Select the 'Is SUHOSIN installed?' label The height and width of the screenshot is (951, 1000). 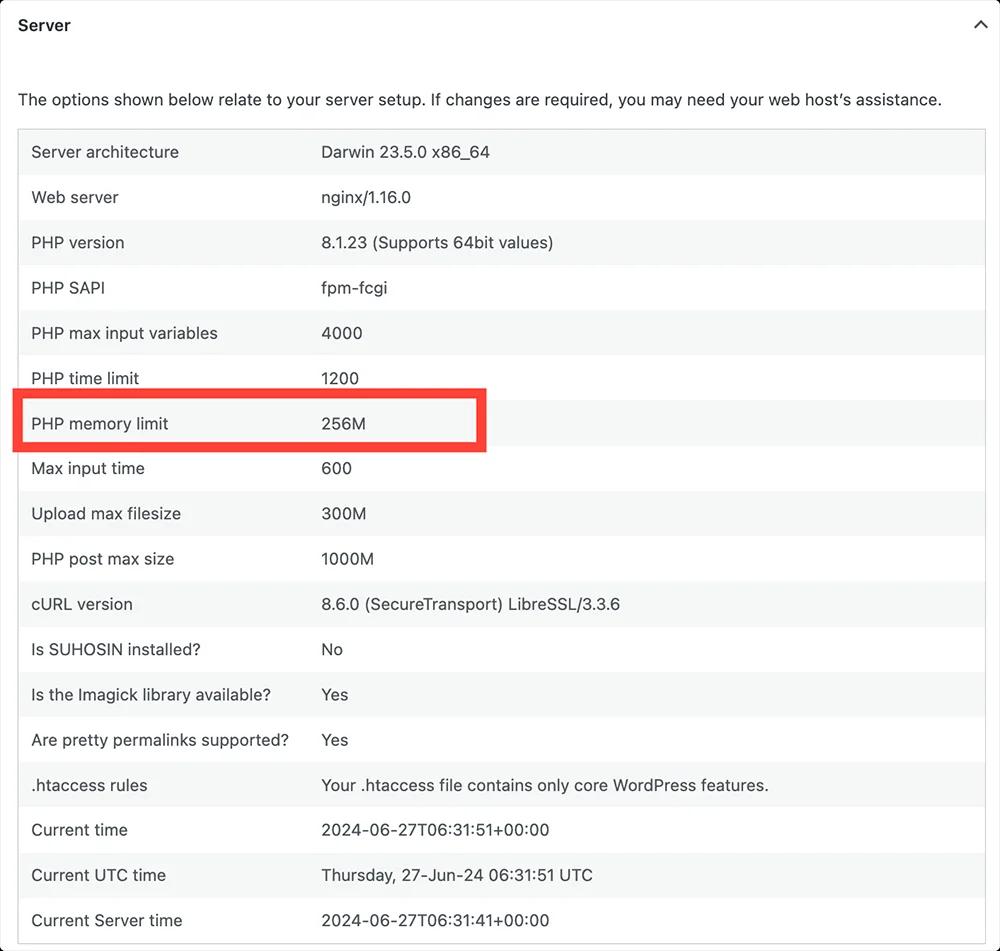pyautogui.click(x=115, y=650)
